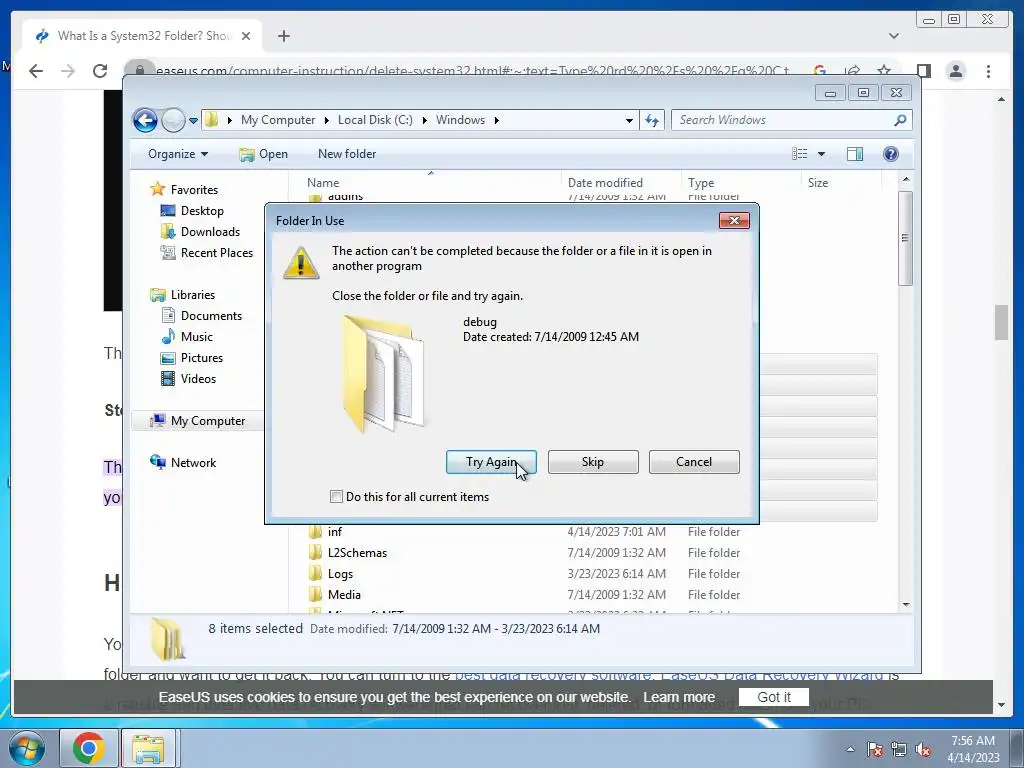Click the Explorer vertical scrollbar thumb

905,238
